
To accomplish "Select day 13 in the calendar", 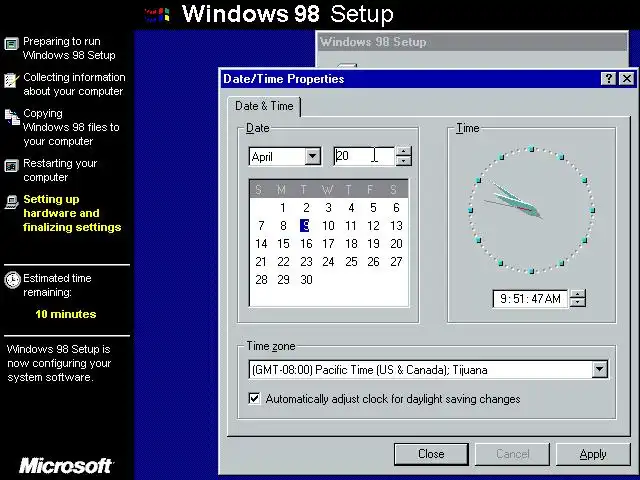I will click(x=396, y=226).
